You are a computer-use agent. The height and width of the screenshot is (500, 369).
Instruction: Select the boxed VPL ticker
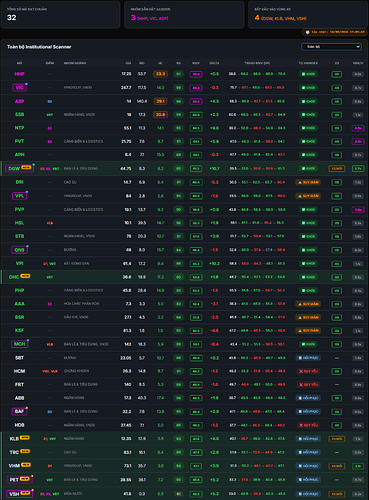19,196
